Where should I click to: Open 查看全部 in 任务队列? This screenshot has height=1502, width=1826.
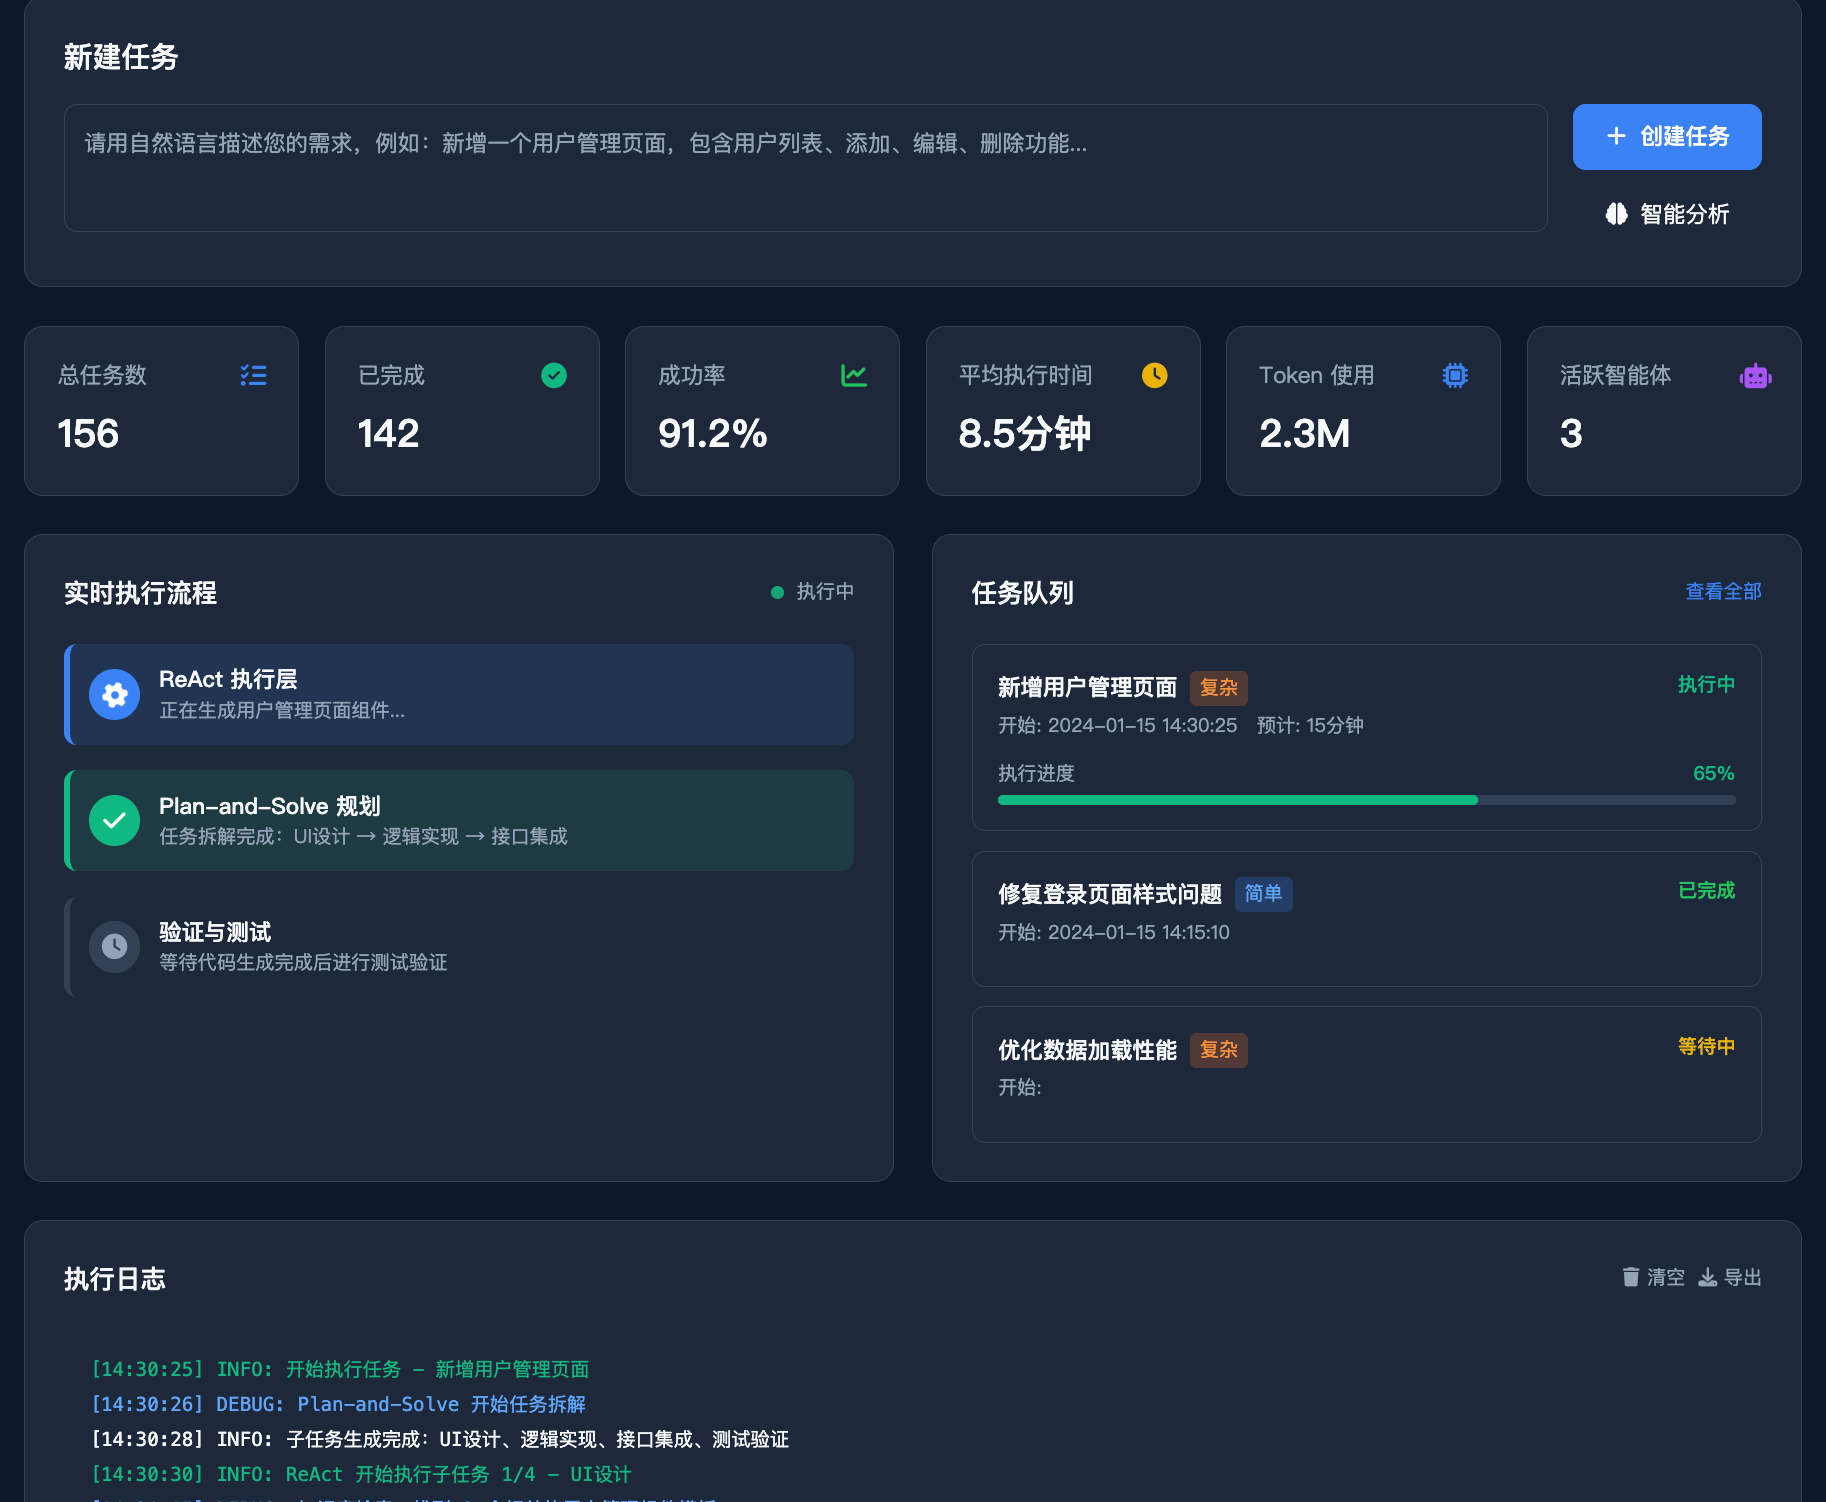coord(1722,592)
